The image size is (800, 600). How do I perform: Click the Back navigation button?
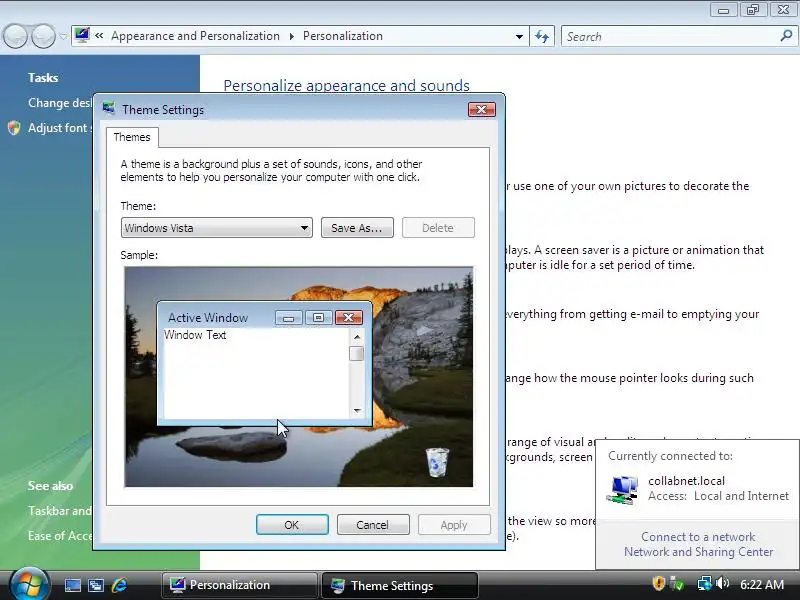[15, 36]
